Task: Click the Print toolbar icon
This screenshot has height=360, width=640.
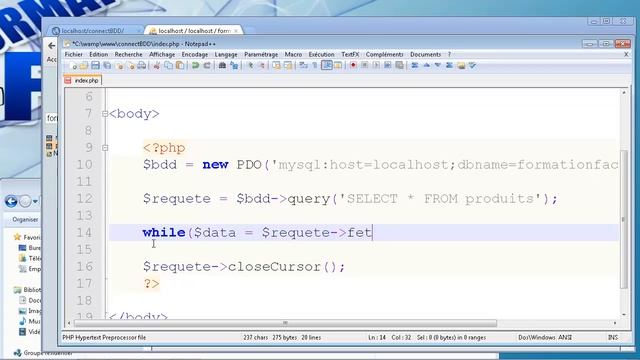Action: [x=141, y=65]
